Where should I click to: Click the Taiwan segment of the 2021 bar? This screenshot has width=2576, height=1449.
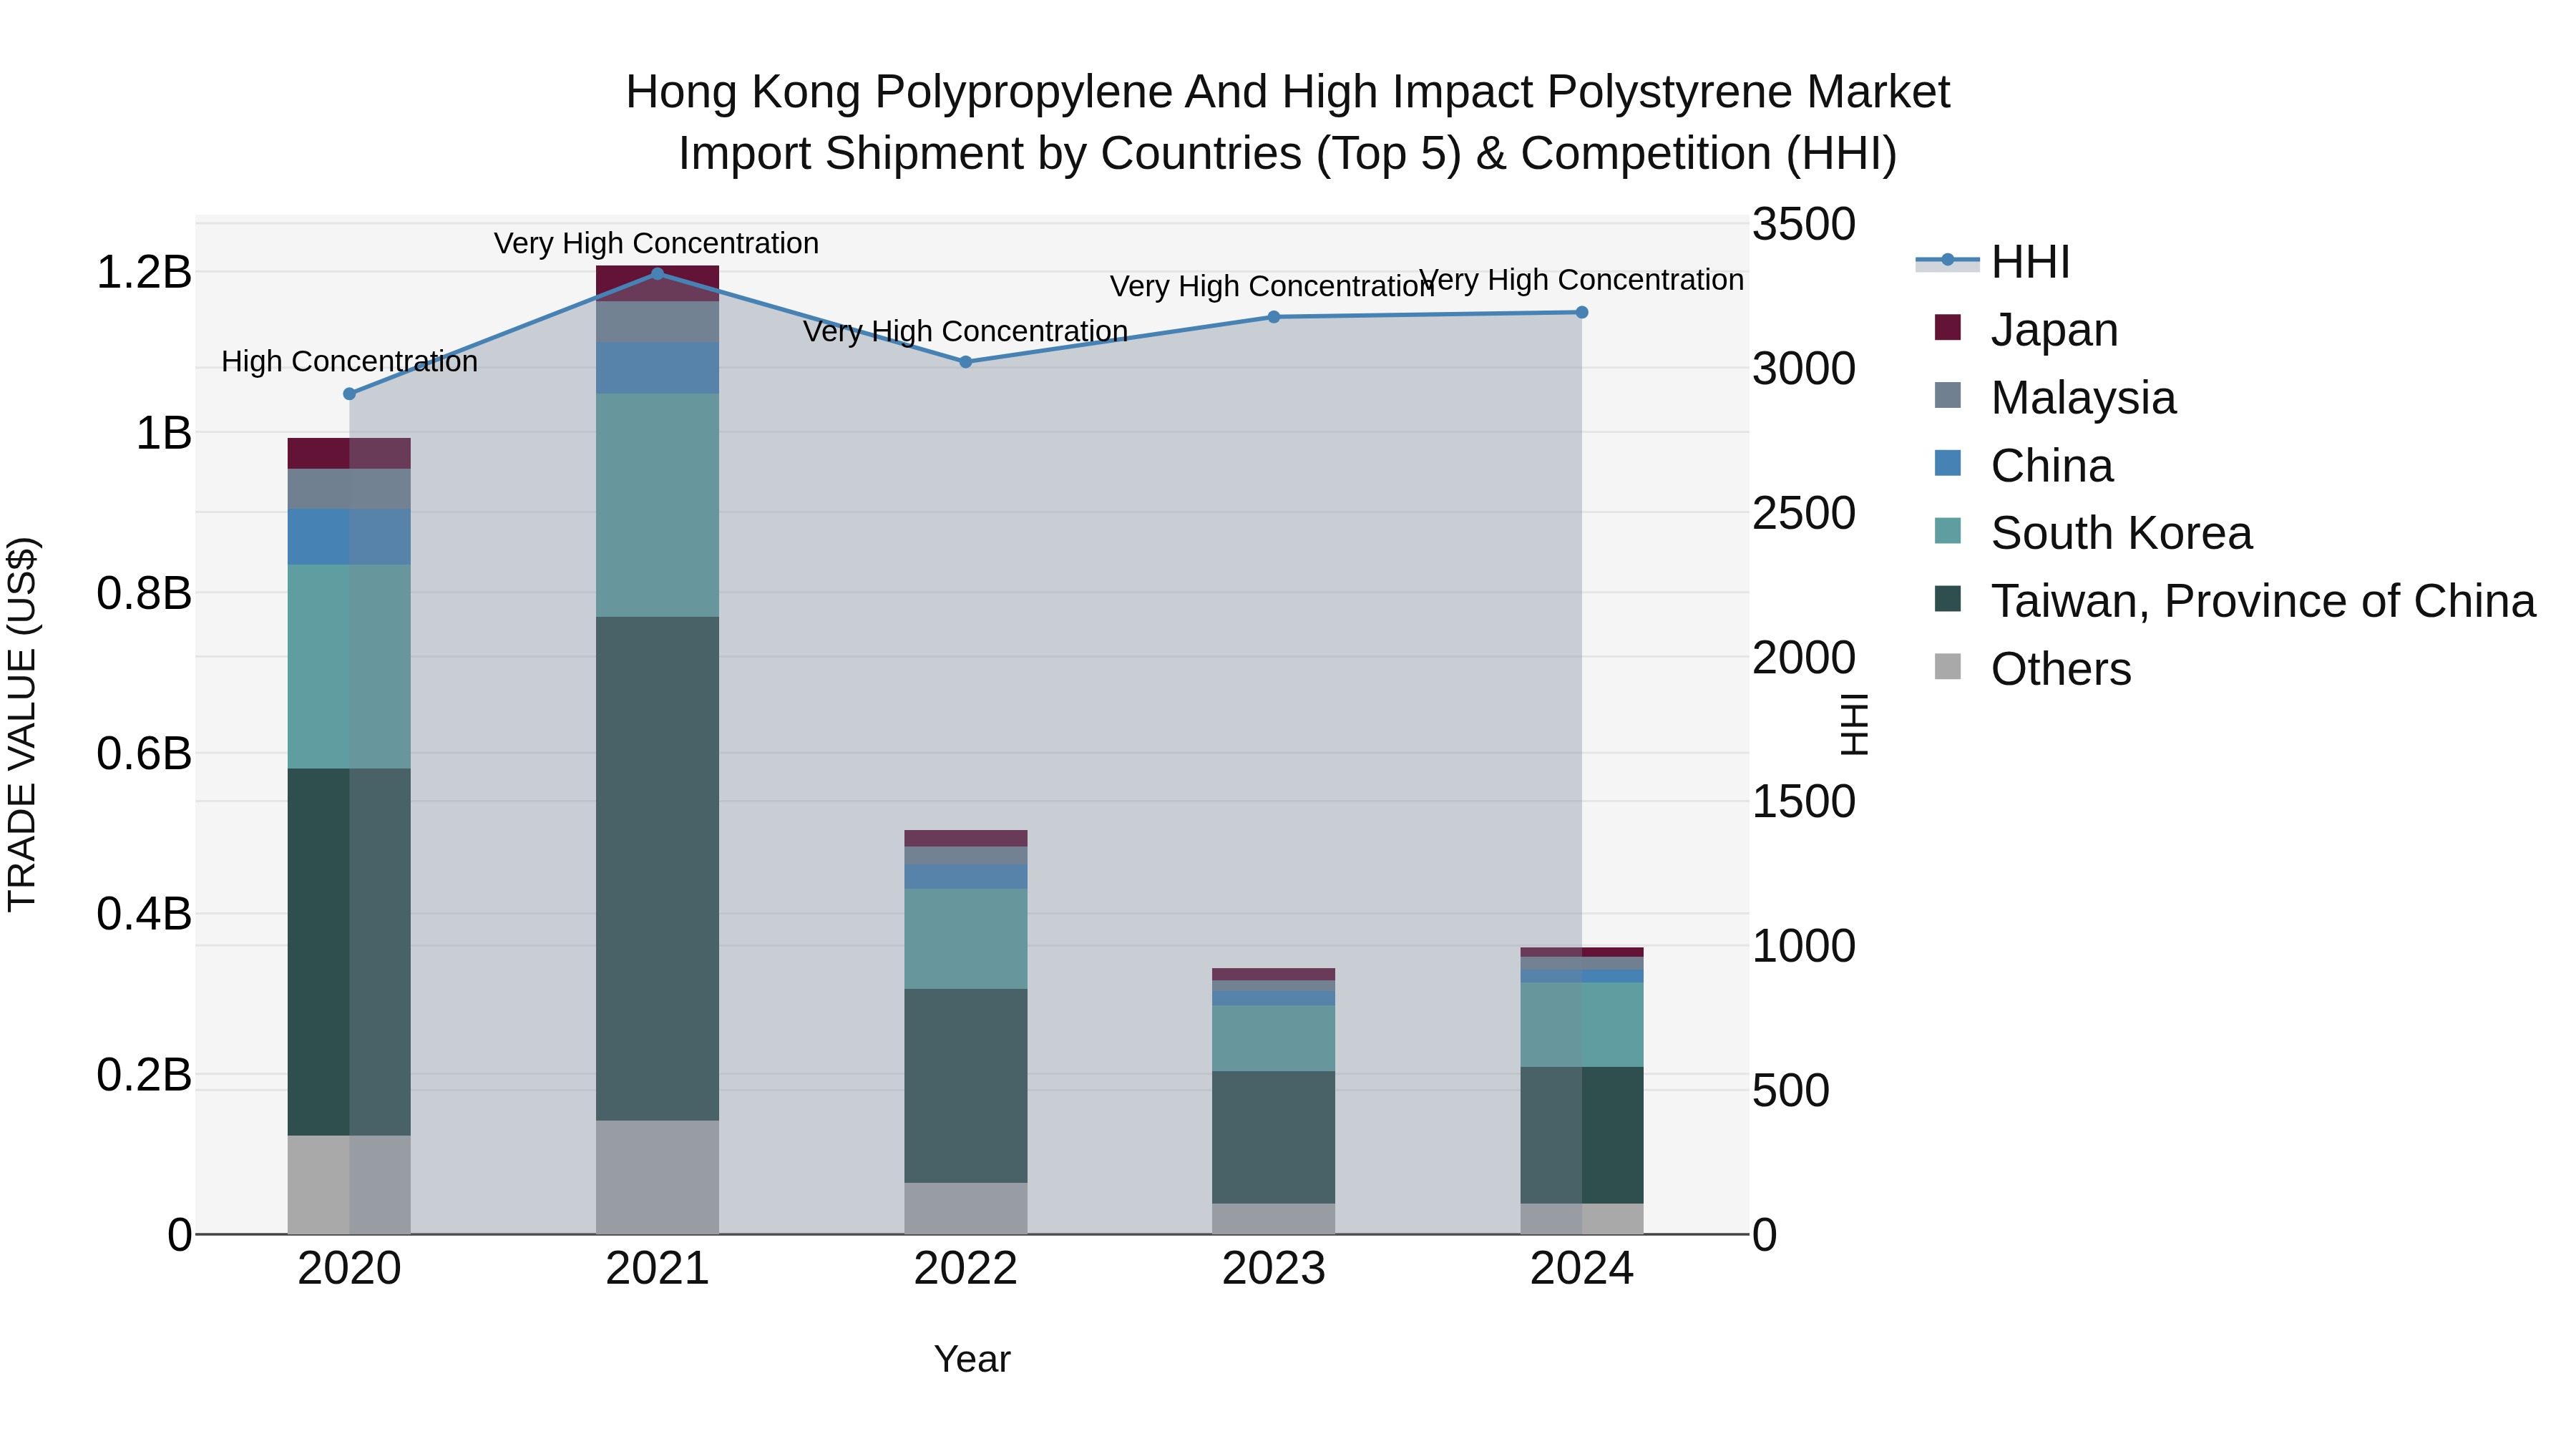click(657, 868)
